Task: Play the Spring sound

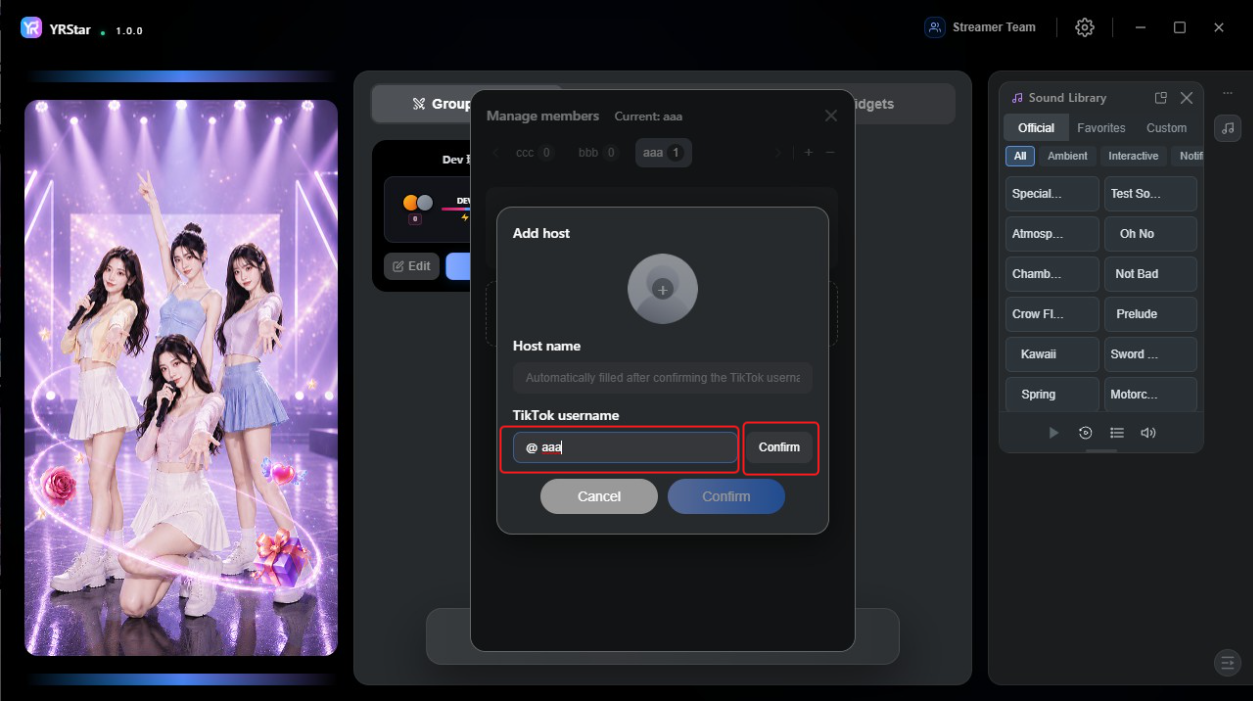Action: click(1052, 394)
